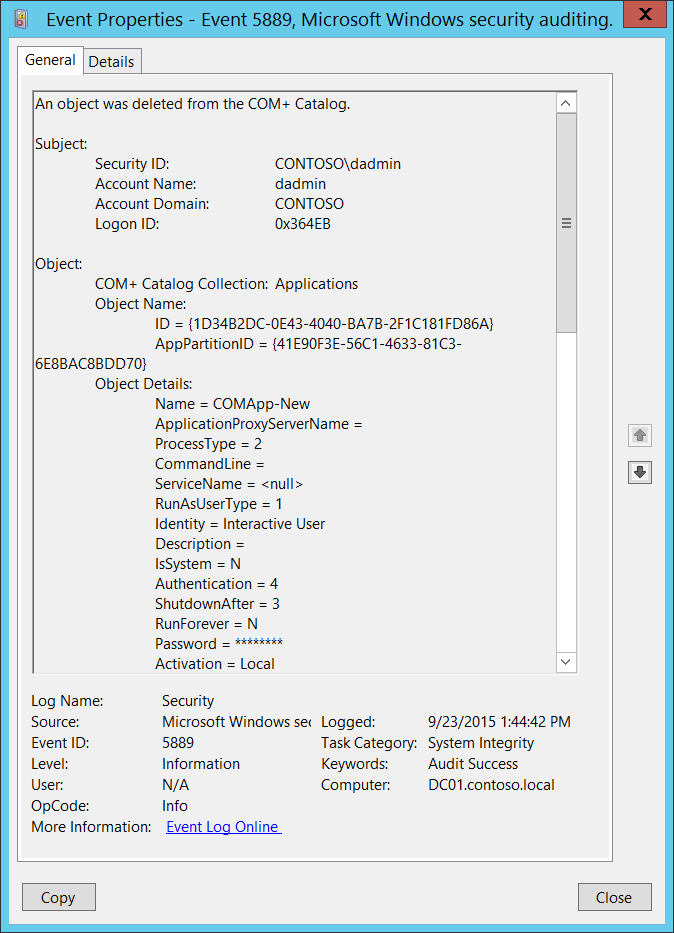674x933 pixels.
Task: Switch to the General tab
Action: tap(50, 60)
